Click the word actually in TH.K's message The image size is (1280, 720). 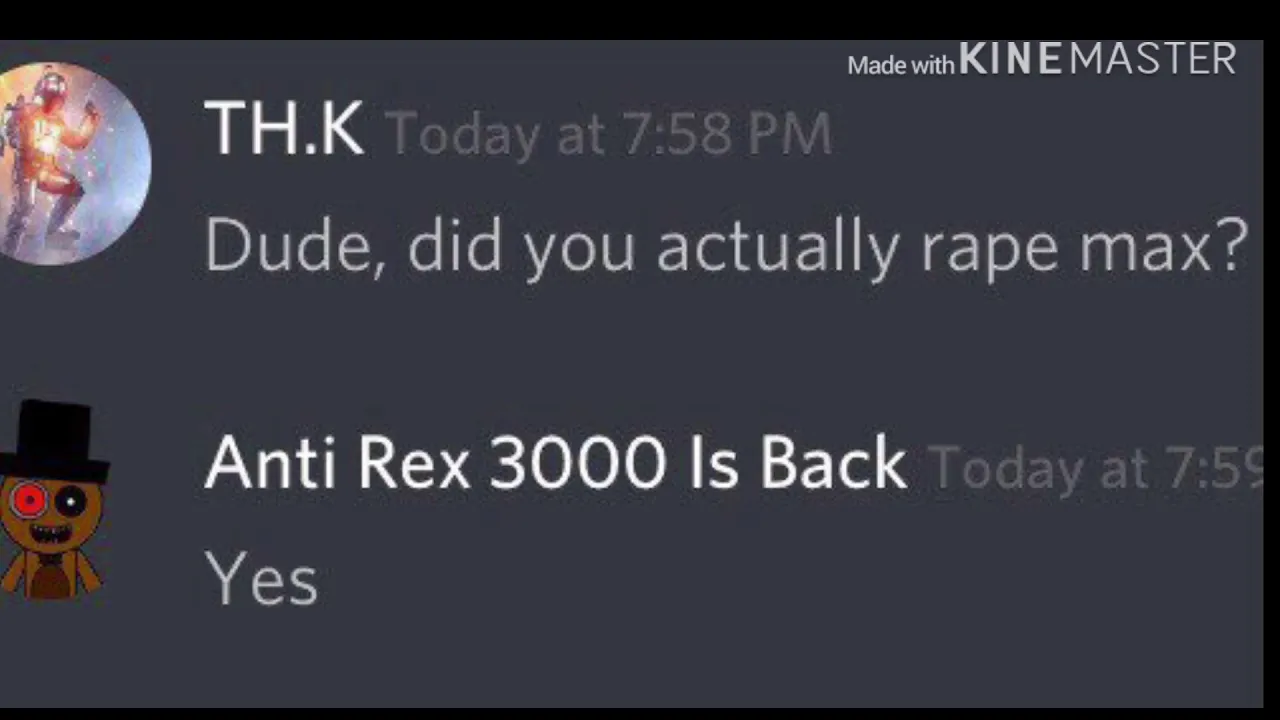pyautogui.click(x=777, y=246)
